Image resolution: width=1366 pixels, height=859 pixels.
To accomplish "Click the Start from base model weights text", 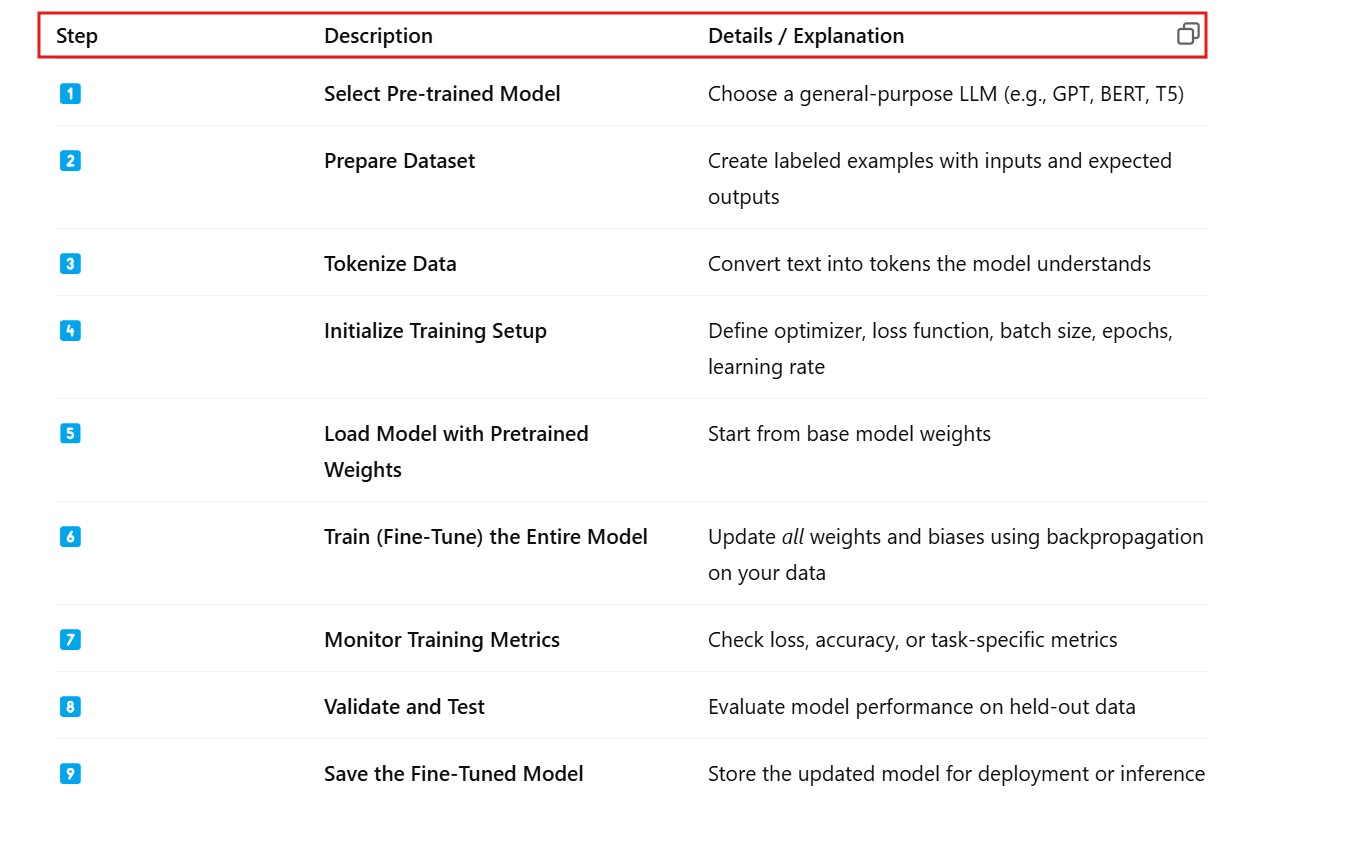I will (849, 434).
